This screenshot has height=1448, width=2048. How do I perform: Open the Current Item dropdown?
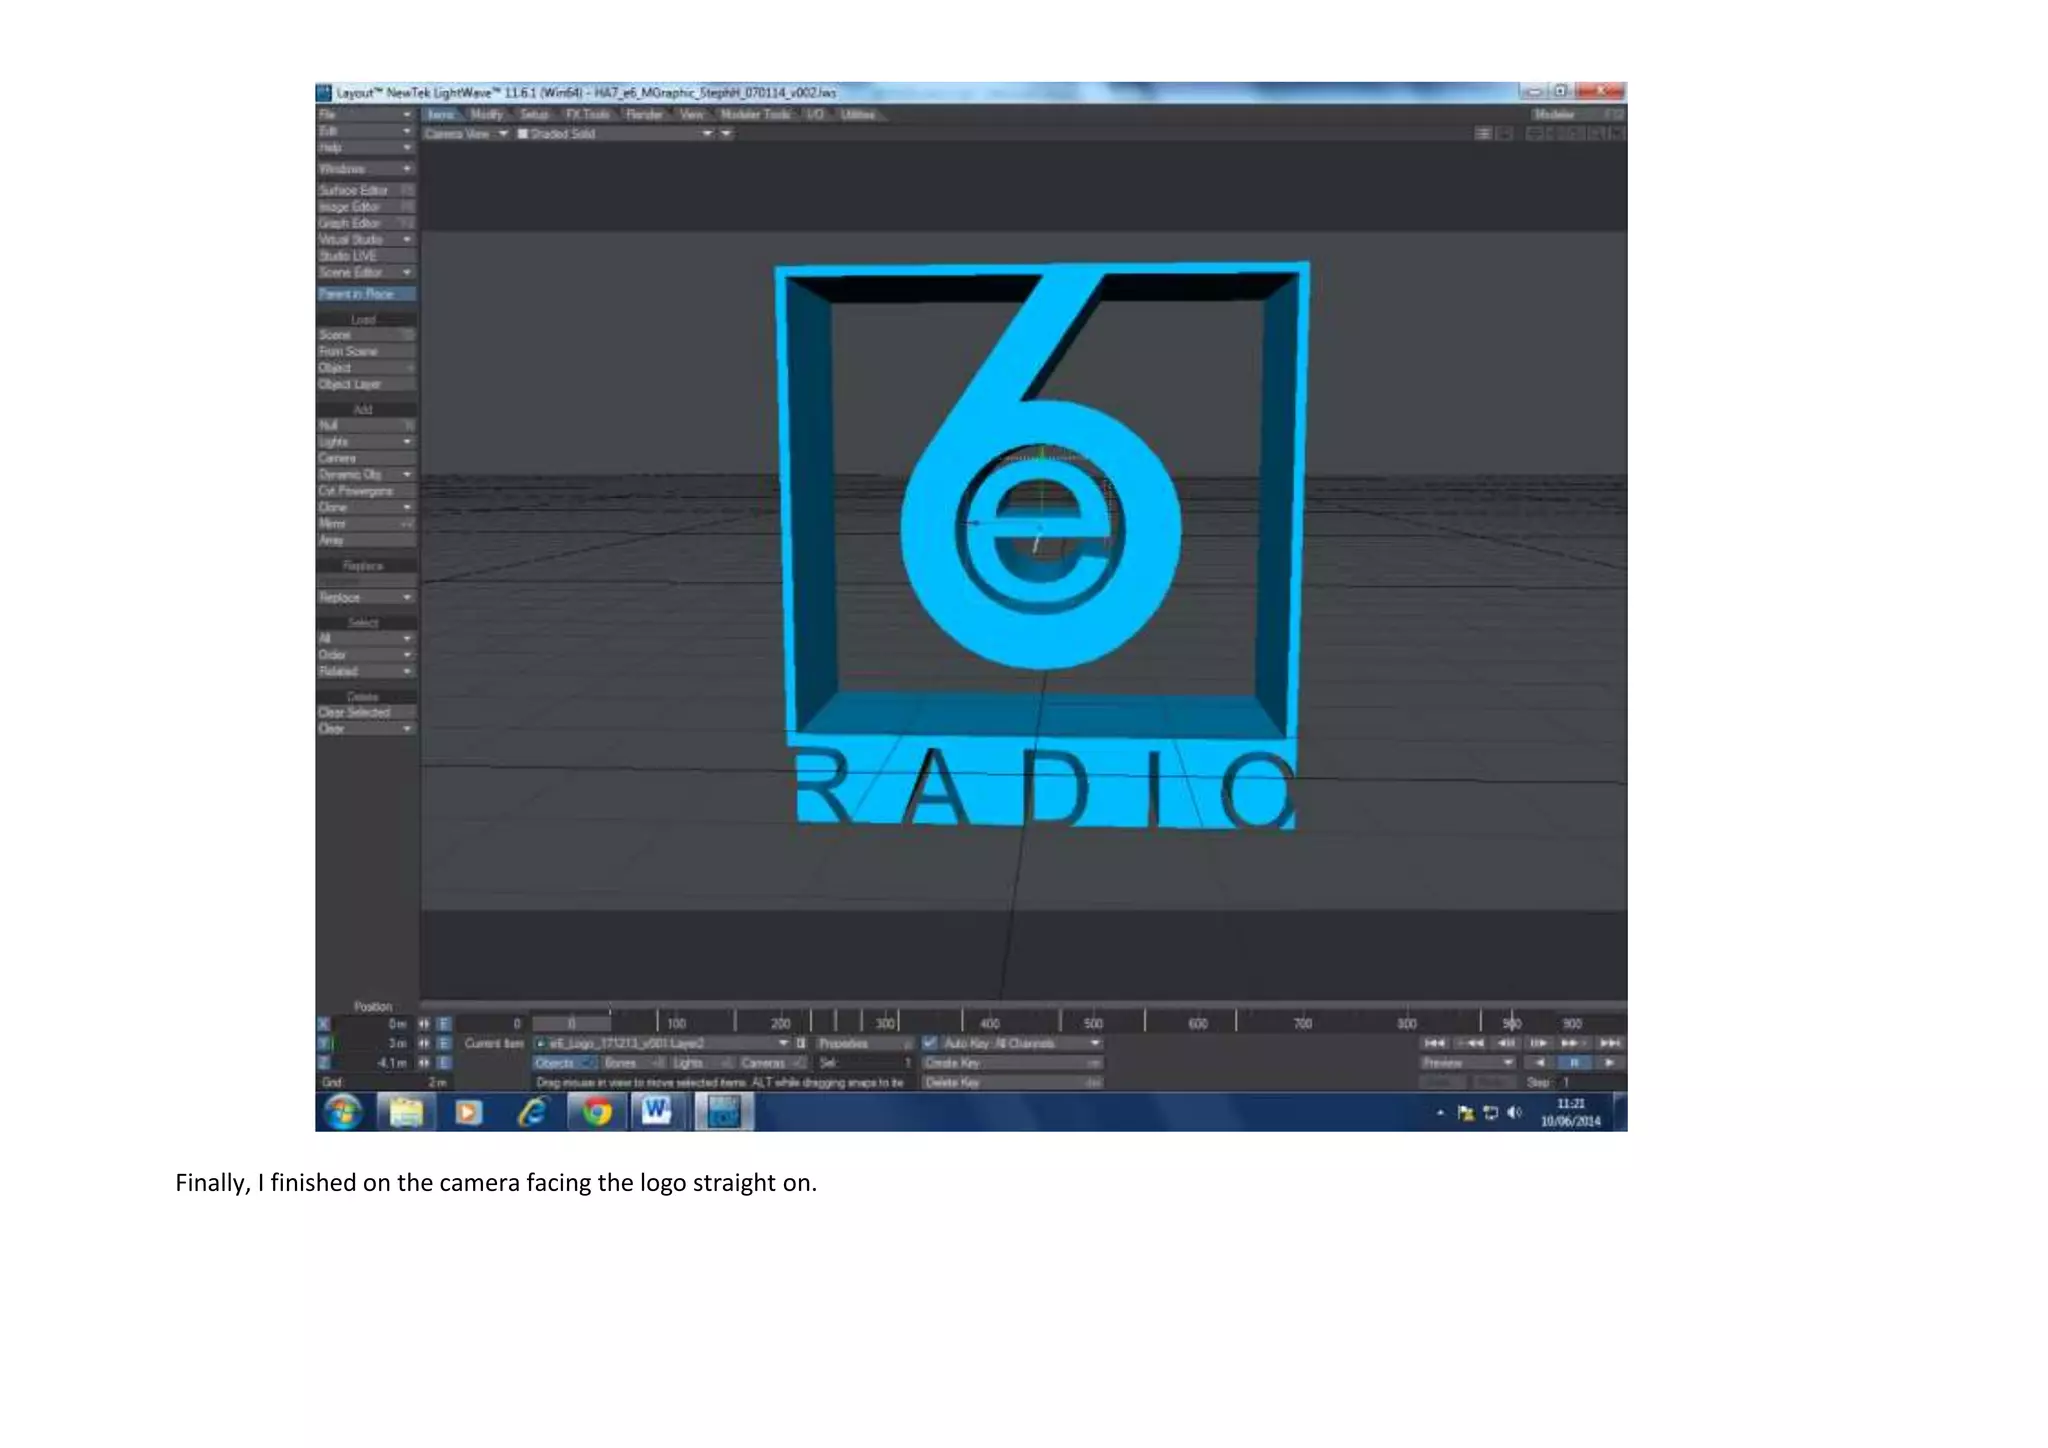tap(662, 1043)
